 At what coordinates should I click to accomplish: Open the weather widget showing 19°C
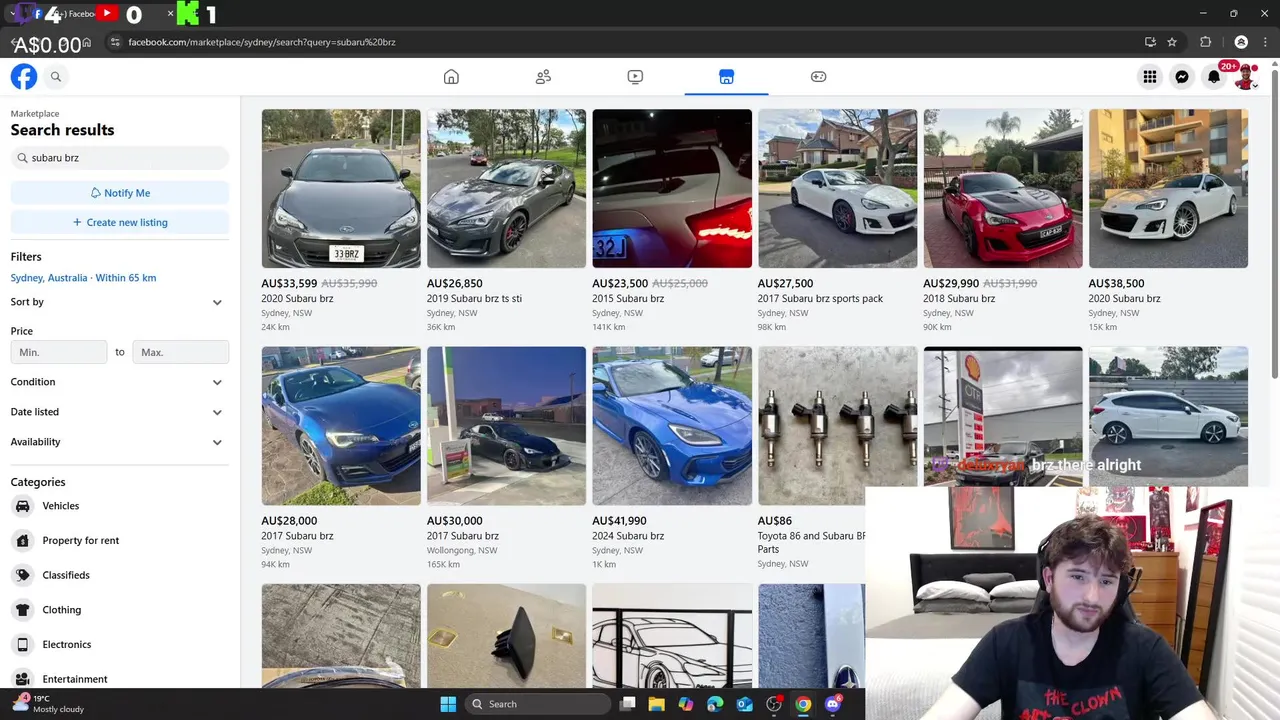click(x=48, y=704)
